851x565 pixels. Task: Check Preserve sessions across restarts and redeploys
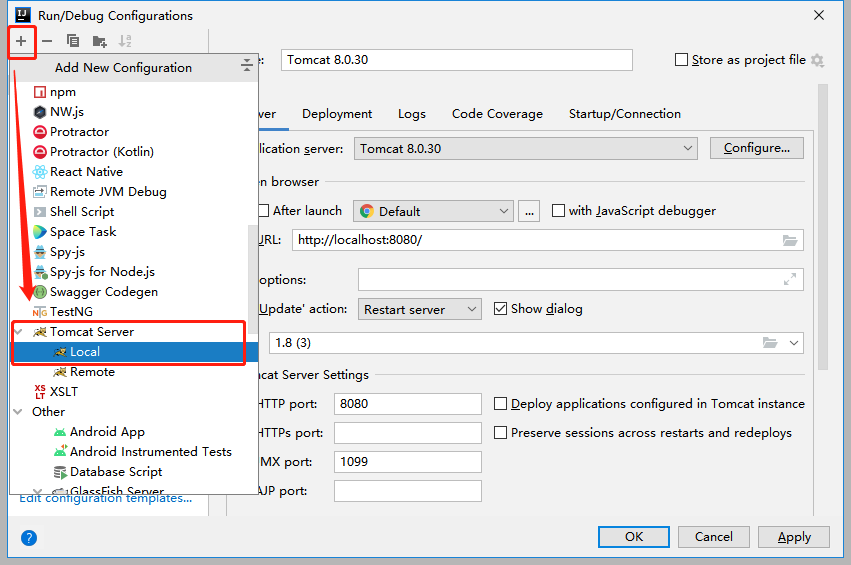[x=500, y=433]
